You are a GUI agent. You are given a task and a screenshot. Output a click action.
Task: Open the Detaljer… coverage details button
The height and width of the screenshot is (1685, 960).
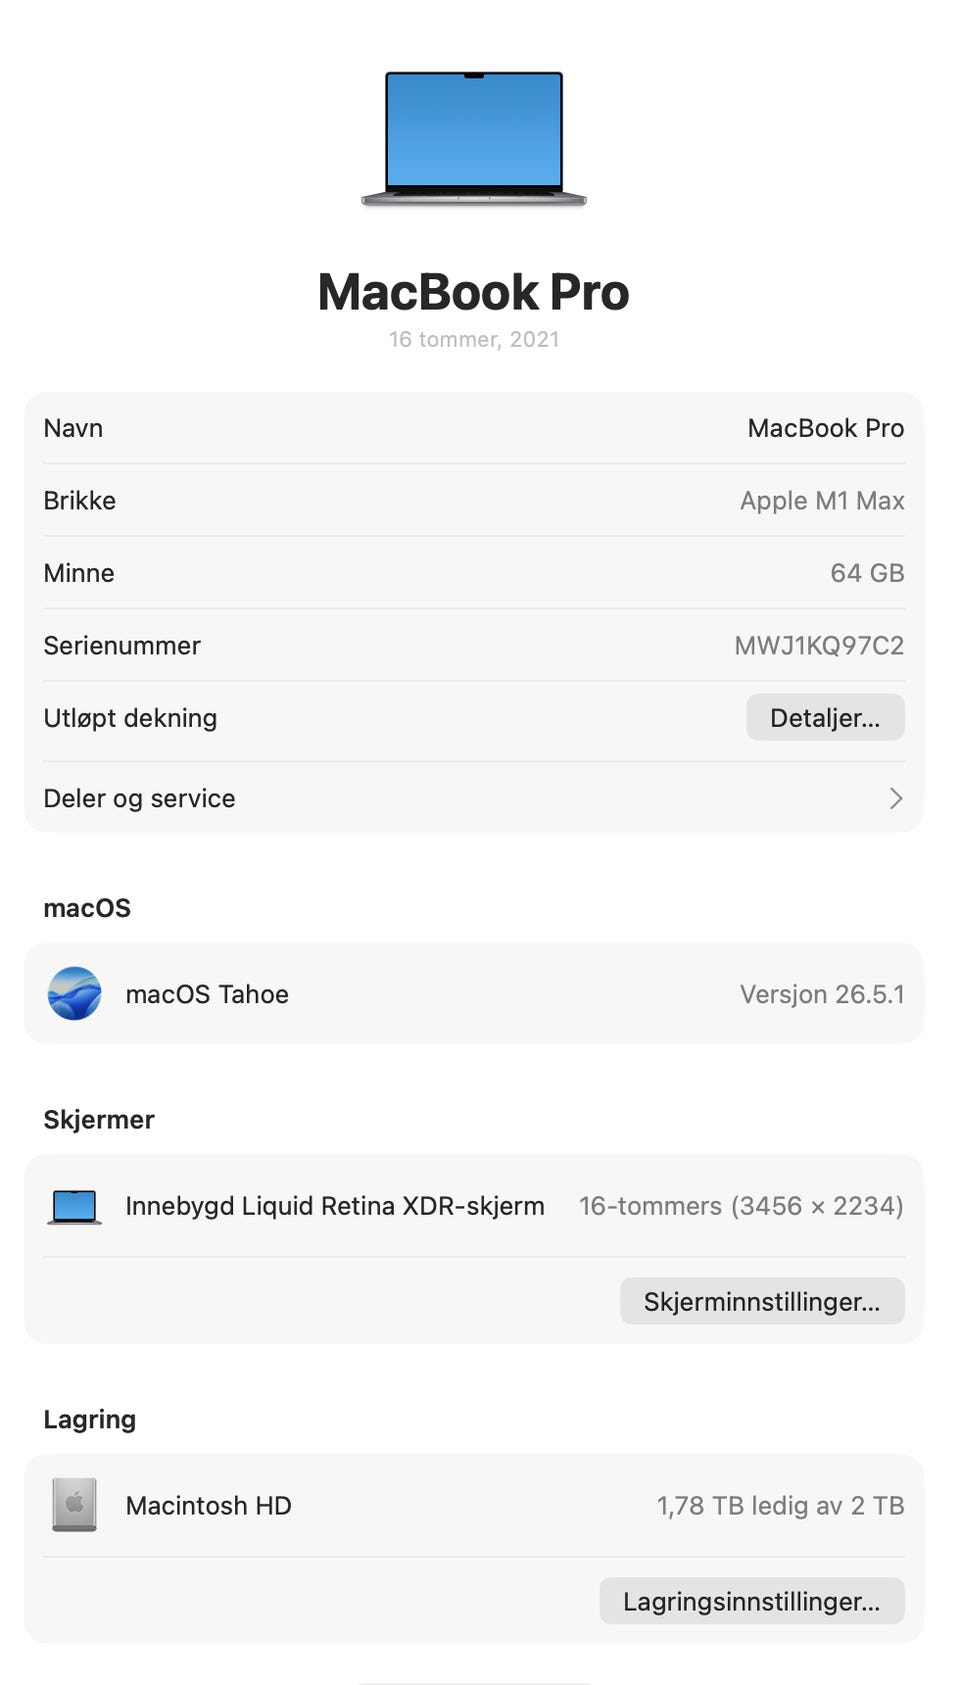[825, 717]
